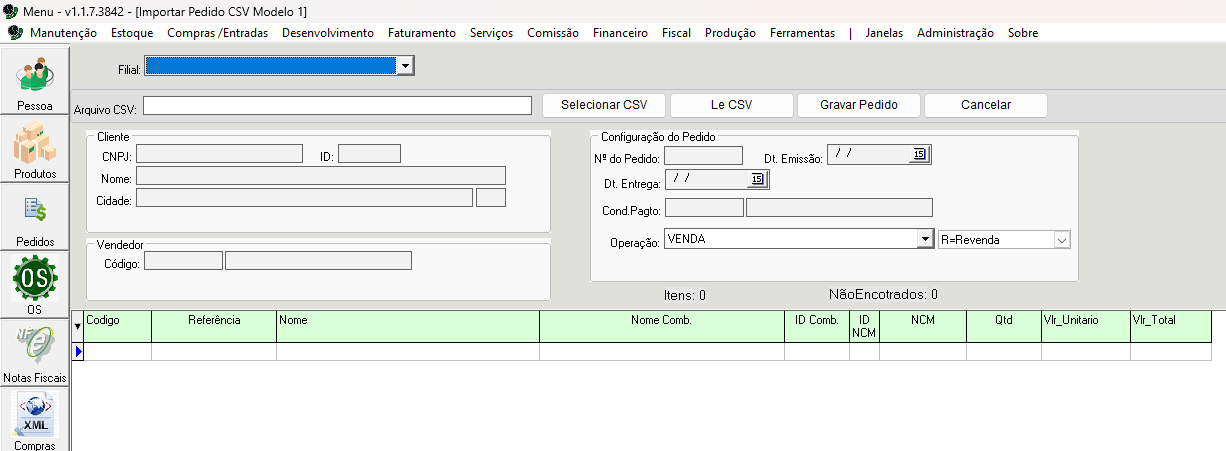Focus the client Nome field
The height and width of the screenshot is (451, 1226).
[321, 176]
